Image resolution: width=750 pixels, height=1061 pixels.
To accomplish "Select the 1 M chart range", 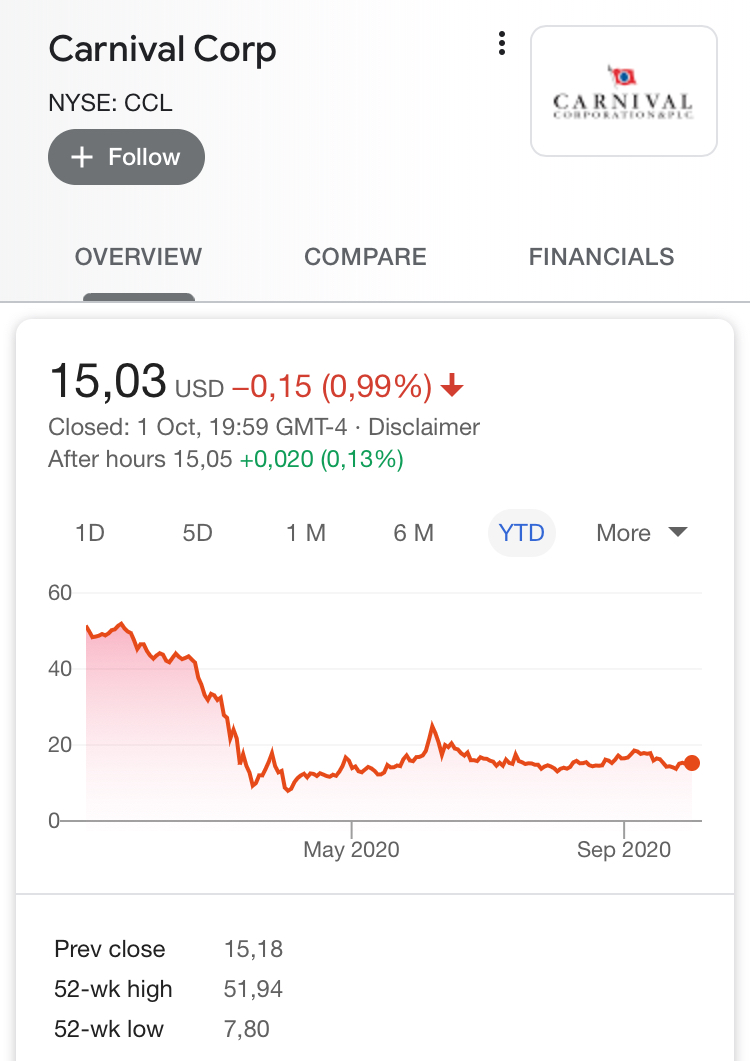I will [x=306, y=533].
